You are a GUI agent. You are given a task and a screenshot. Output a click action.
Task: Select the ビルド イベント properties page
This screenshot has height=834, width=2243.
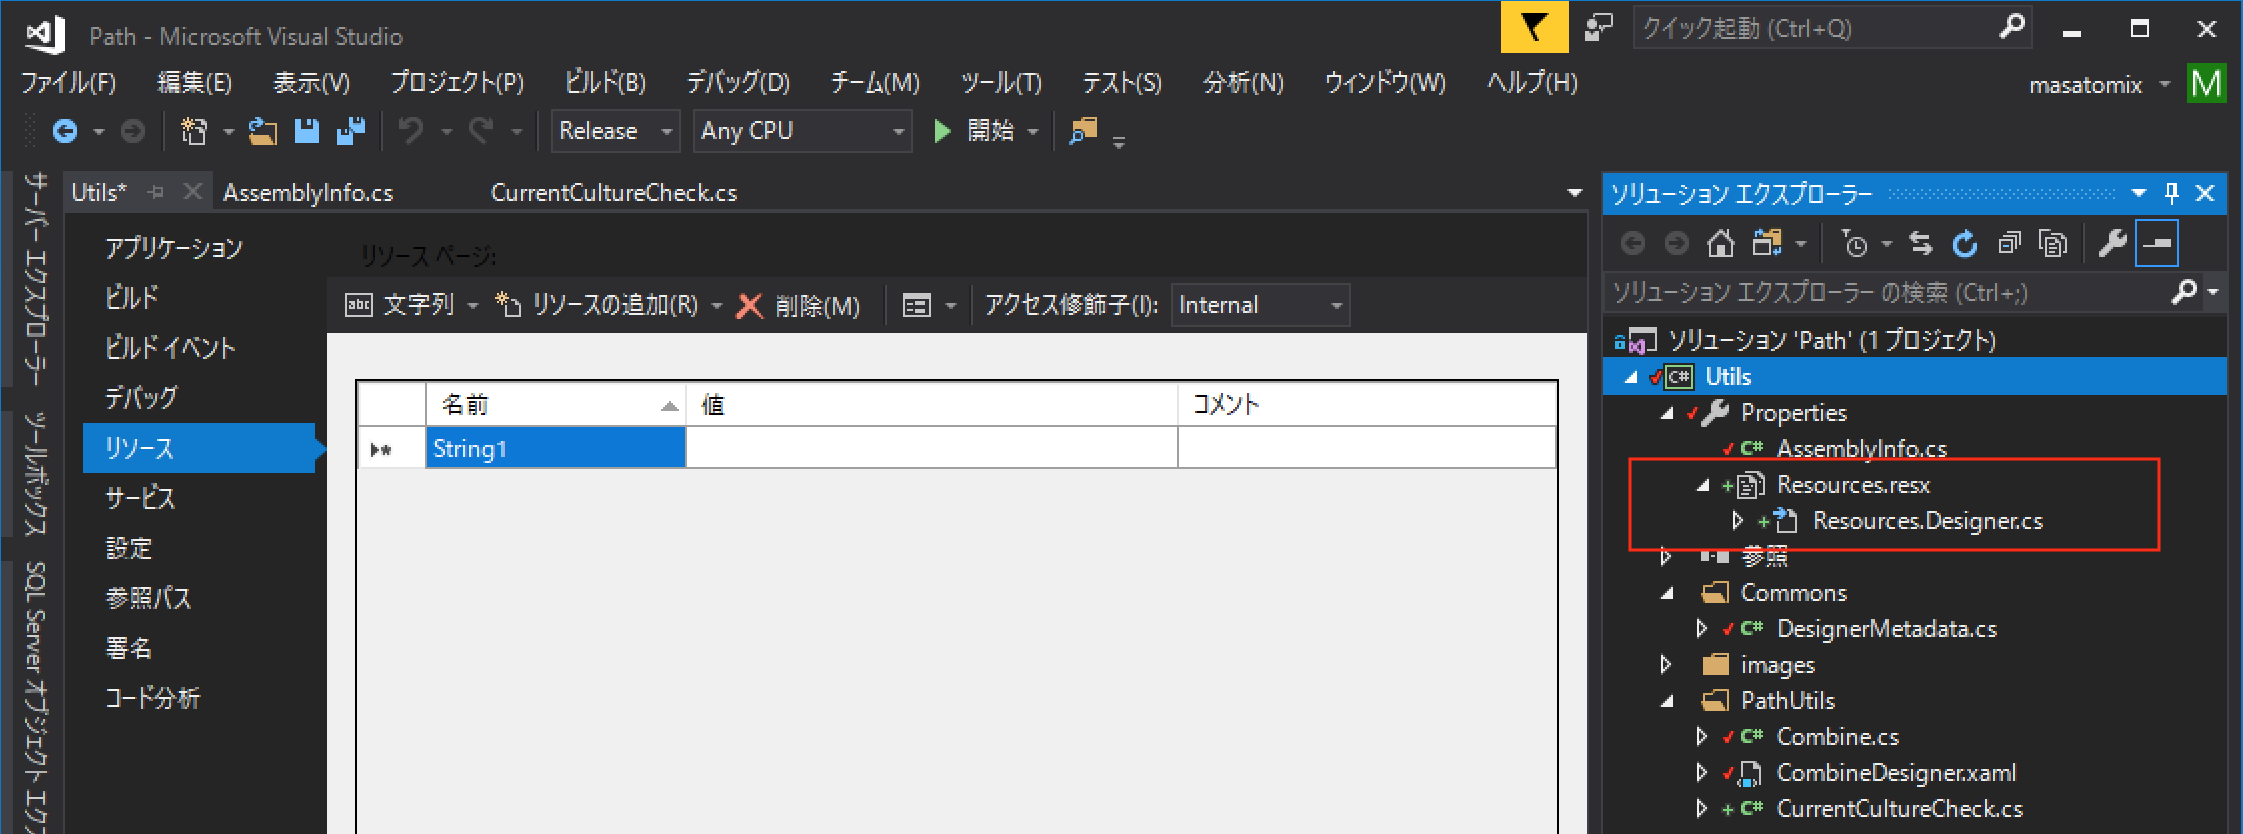pyautogui.click(x=170, y=348)
